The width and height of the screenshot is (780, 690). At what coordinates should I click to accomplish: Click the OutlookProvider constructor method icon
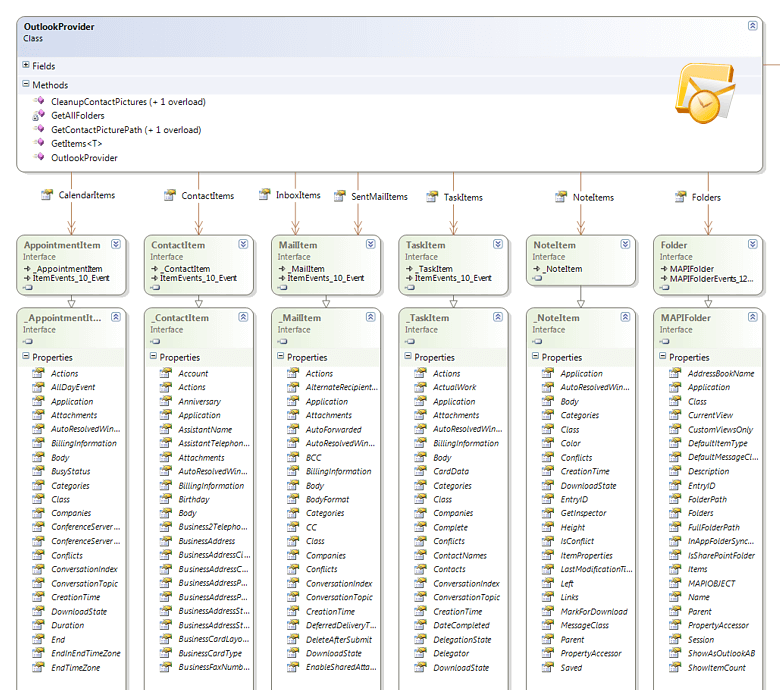[39, 157]
